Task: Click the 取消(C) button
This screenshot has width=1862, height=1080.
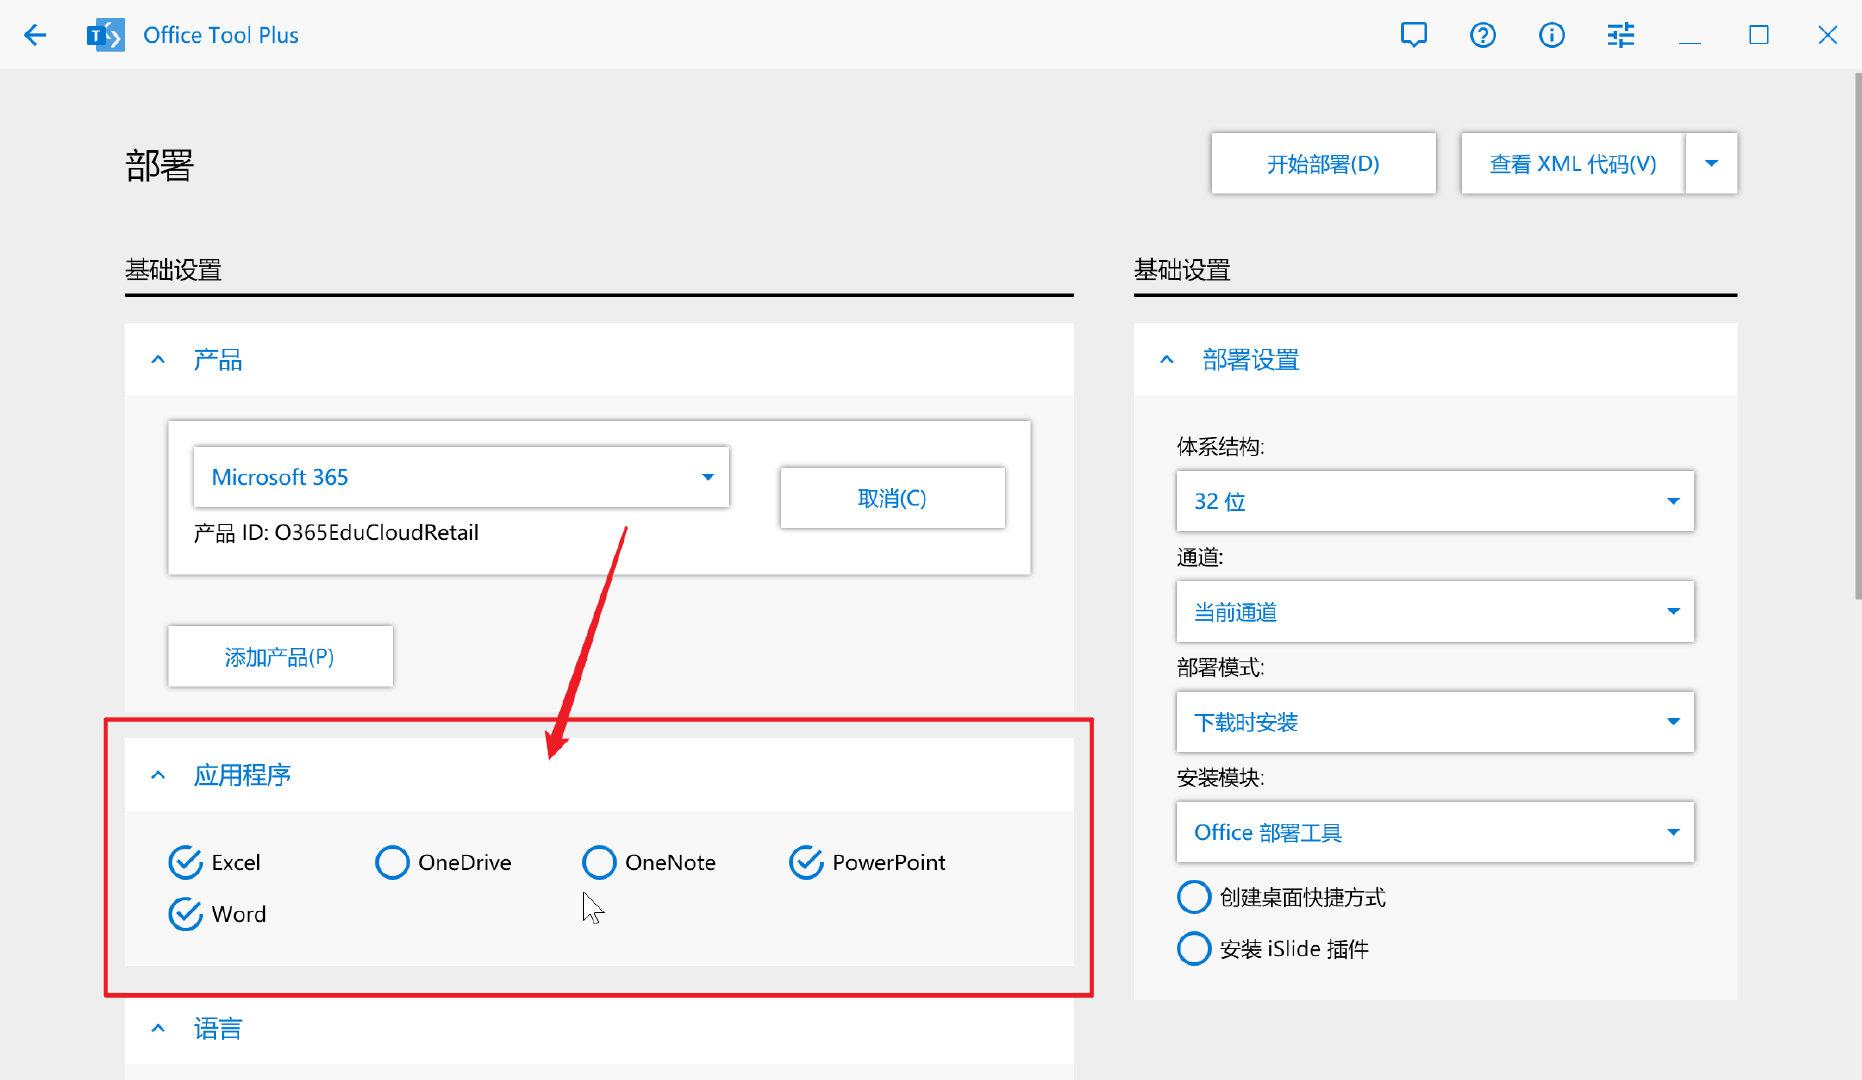Action: (892, 498)
